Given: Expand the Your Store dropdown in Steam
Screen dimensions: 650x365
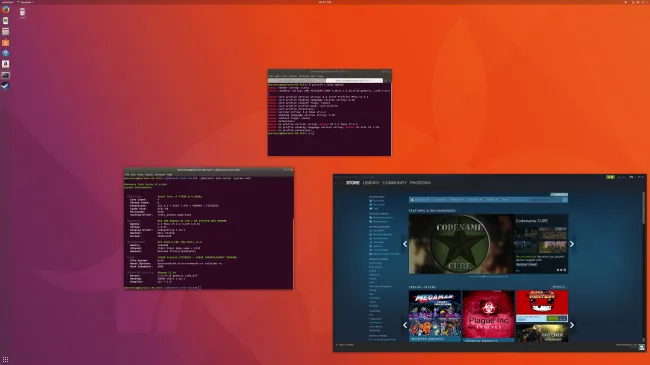Looking at the screenshot, I should tap(421, 200).
